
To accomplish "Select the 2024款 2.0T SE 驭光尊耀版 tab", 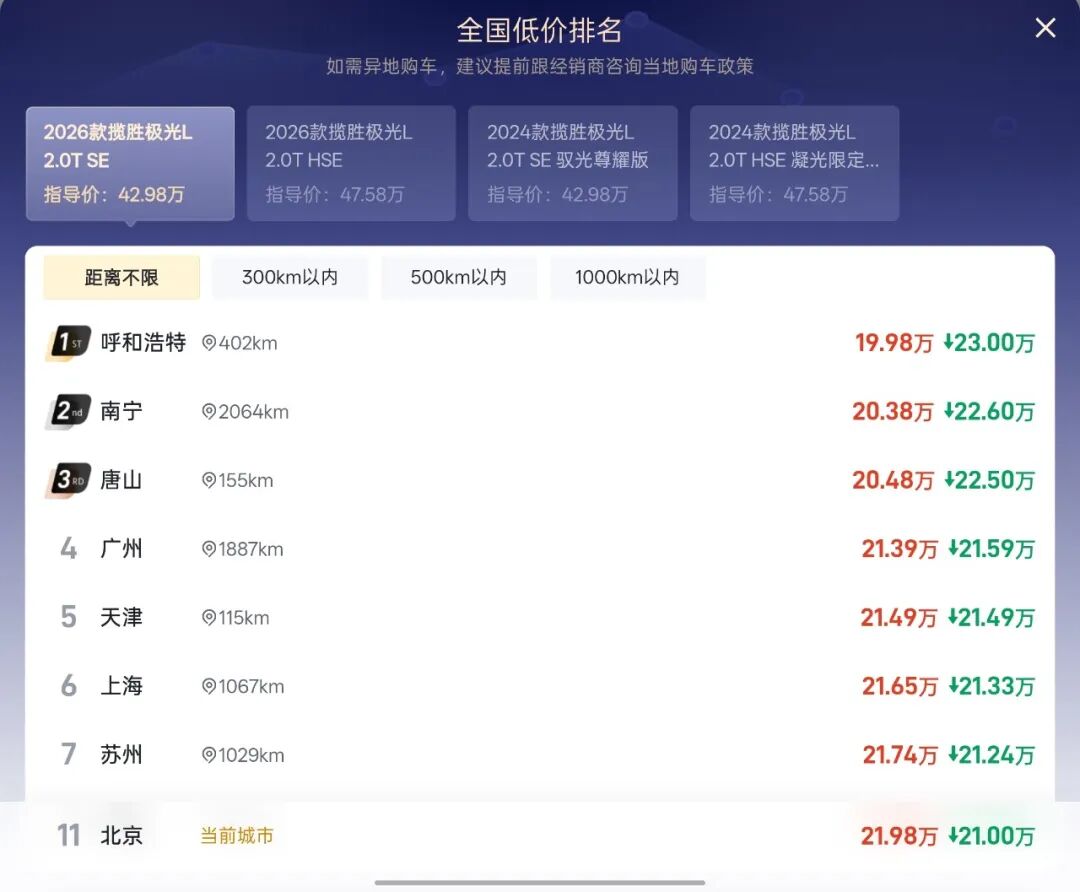I will (572, 164).
